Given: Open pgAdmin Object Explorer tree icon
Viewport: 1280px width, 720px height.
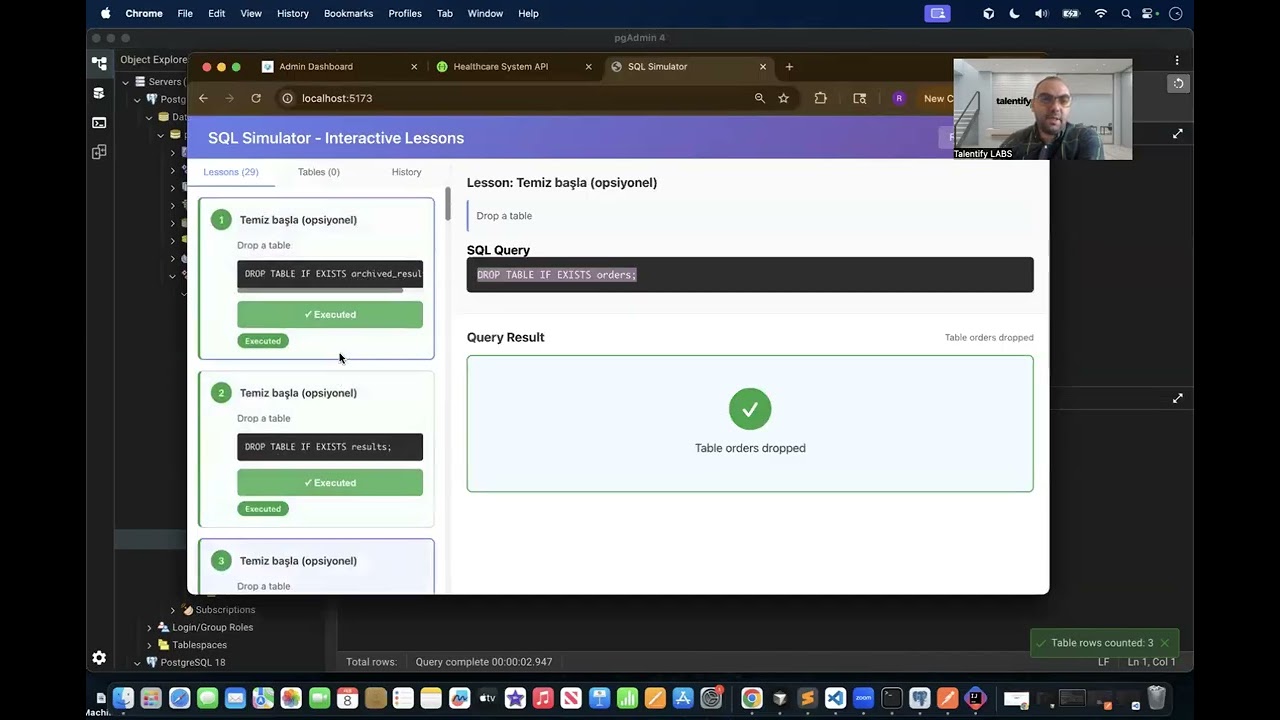Looking at the screenshot, I should (99, 63).
